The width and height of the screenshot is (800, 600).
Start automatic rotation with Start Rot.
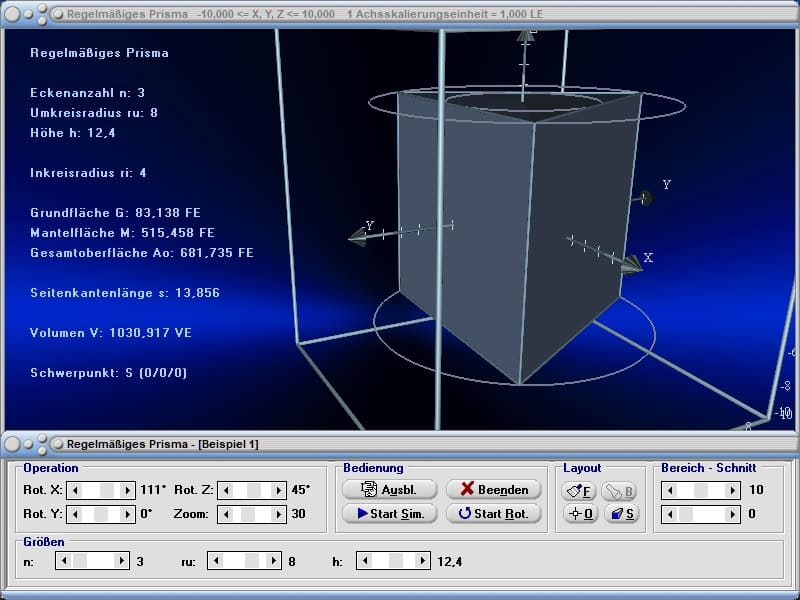coord(493,513)
